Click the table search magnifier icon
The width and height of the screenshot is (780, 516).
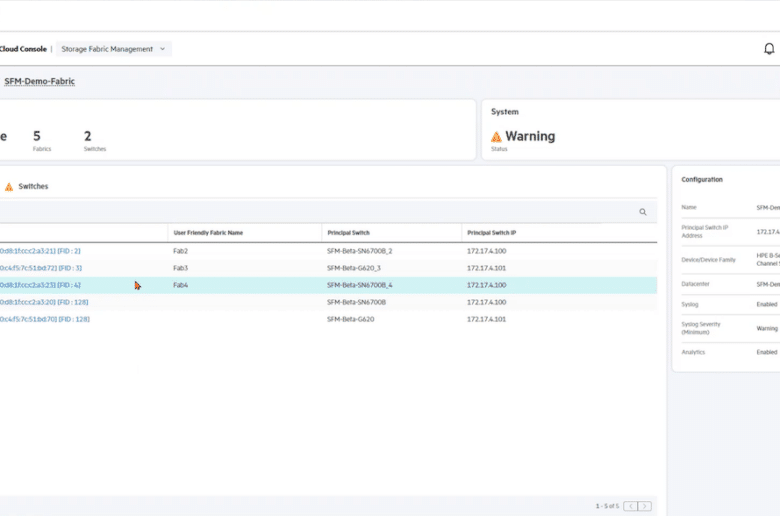pos(643,212)
